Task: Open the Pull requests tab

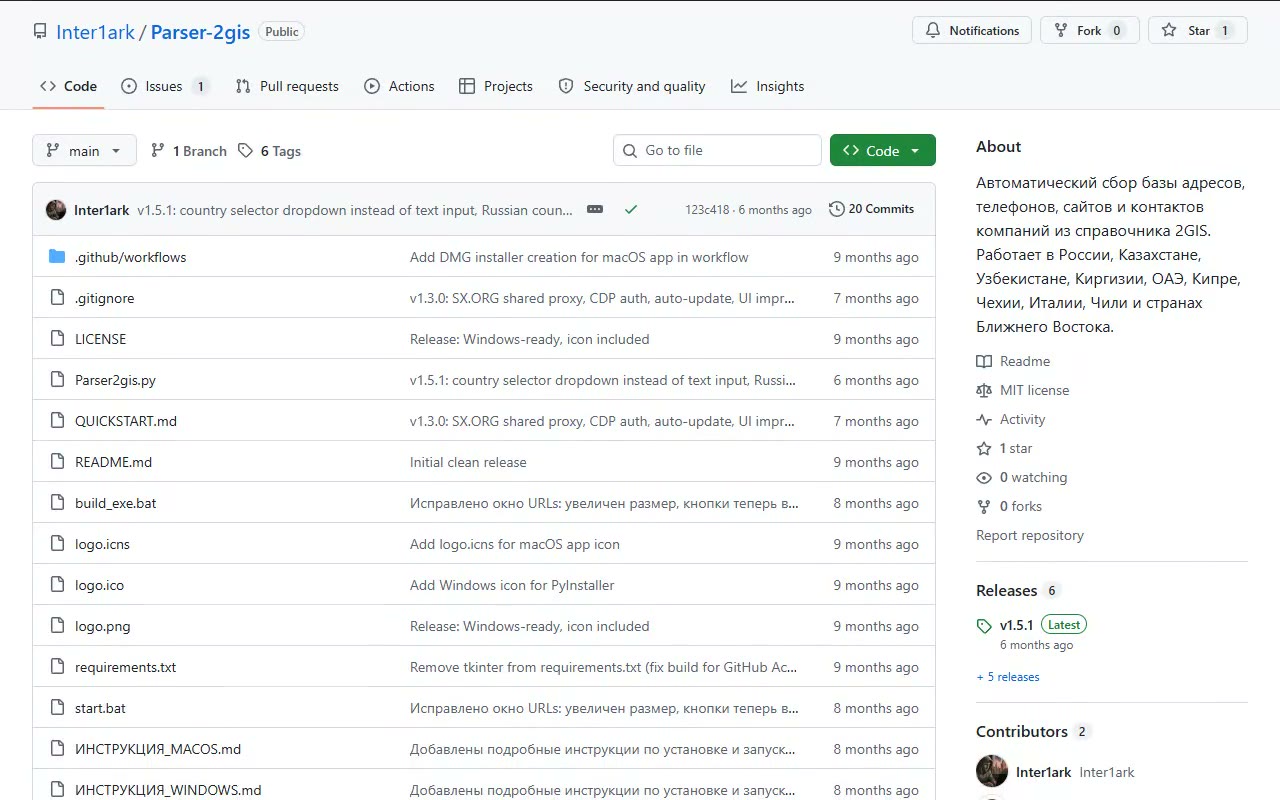Action: point(287,86)
